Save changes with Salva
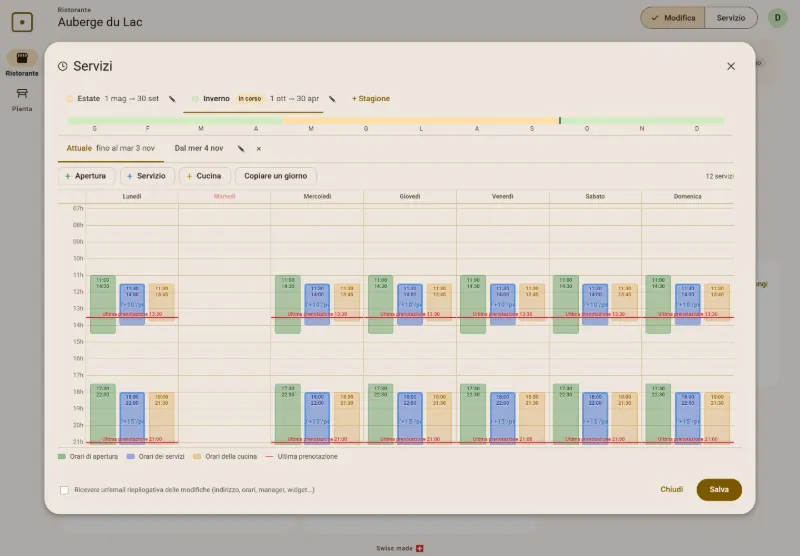 point(718,490)
